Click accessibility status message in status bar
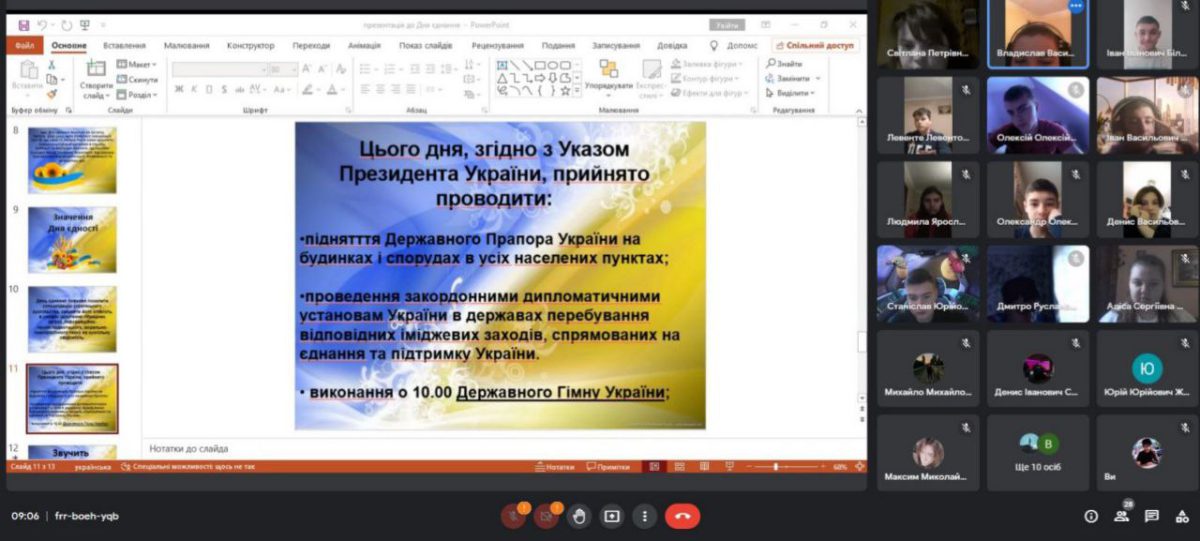This screenshot has width=1200, height=541. pyautogui.click(x=187, y=467)
